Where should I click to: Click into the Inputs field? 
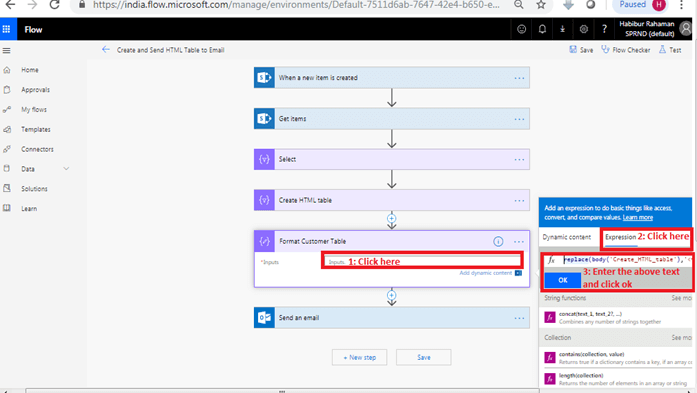(x=422, y=261)
